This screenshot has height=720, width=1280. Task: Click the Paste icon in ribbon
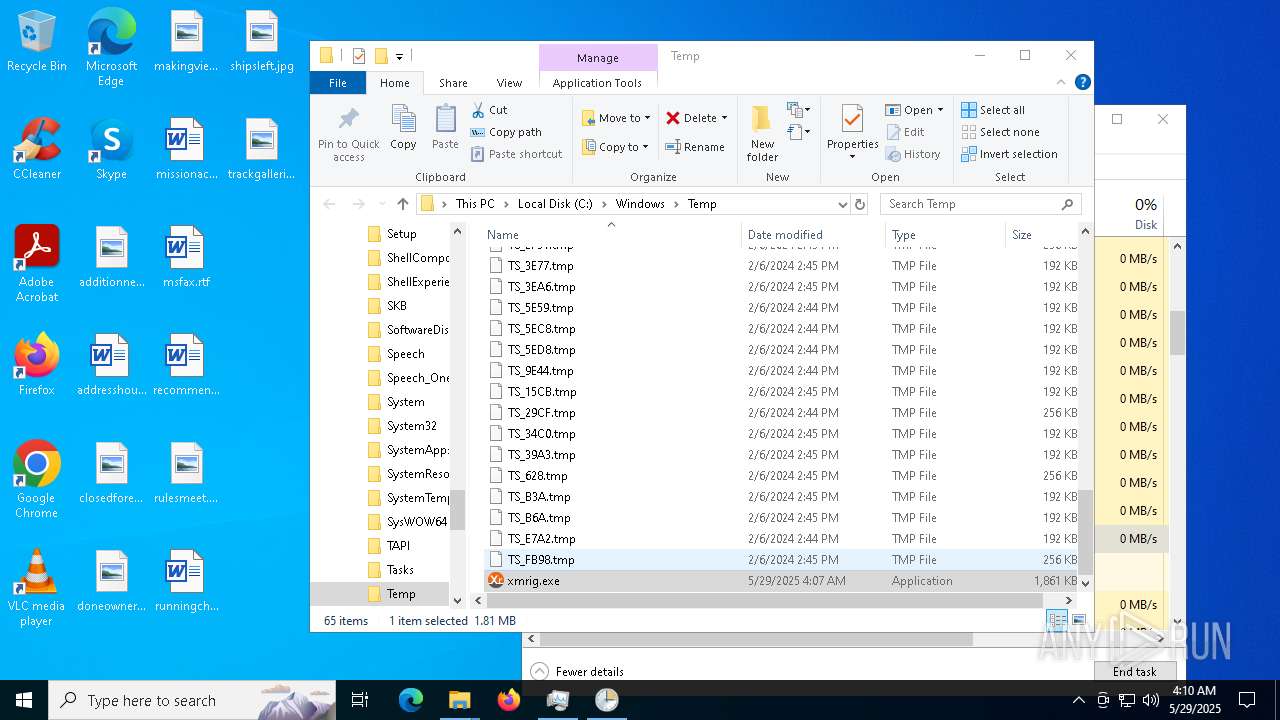(x=445, y=127)
